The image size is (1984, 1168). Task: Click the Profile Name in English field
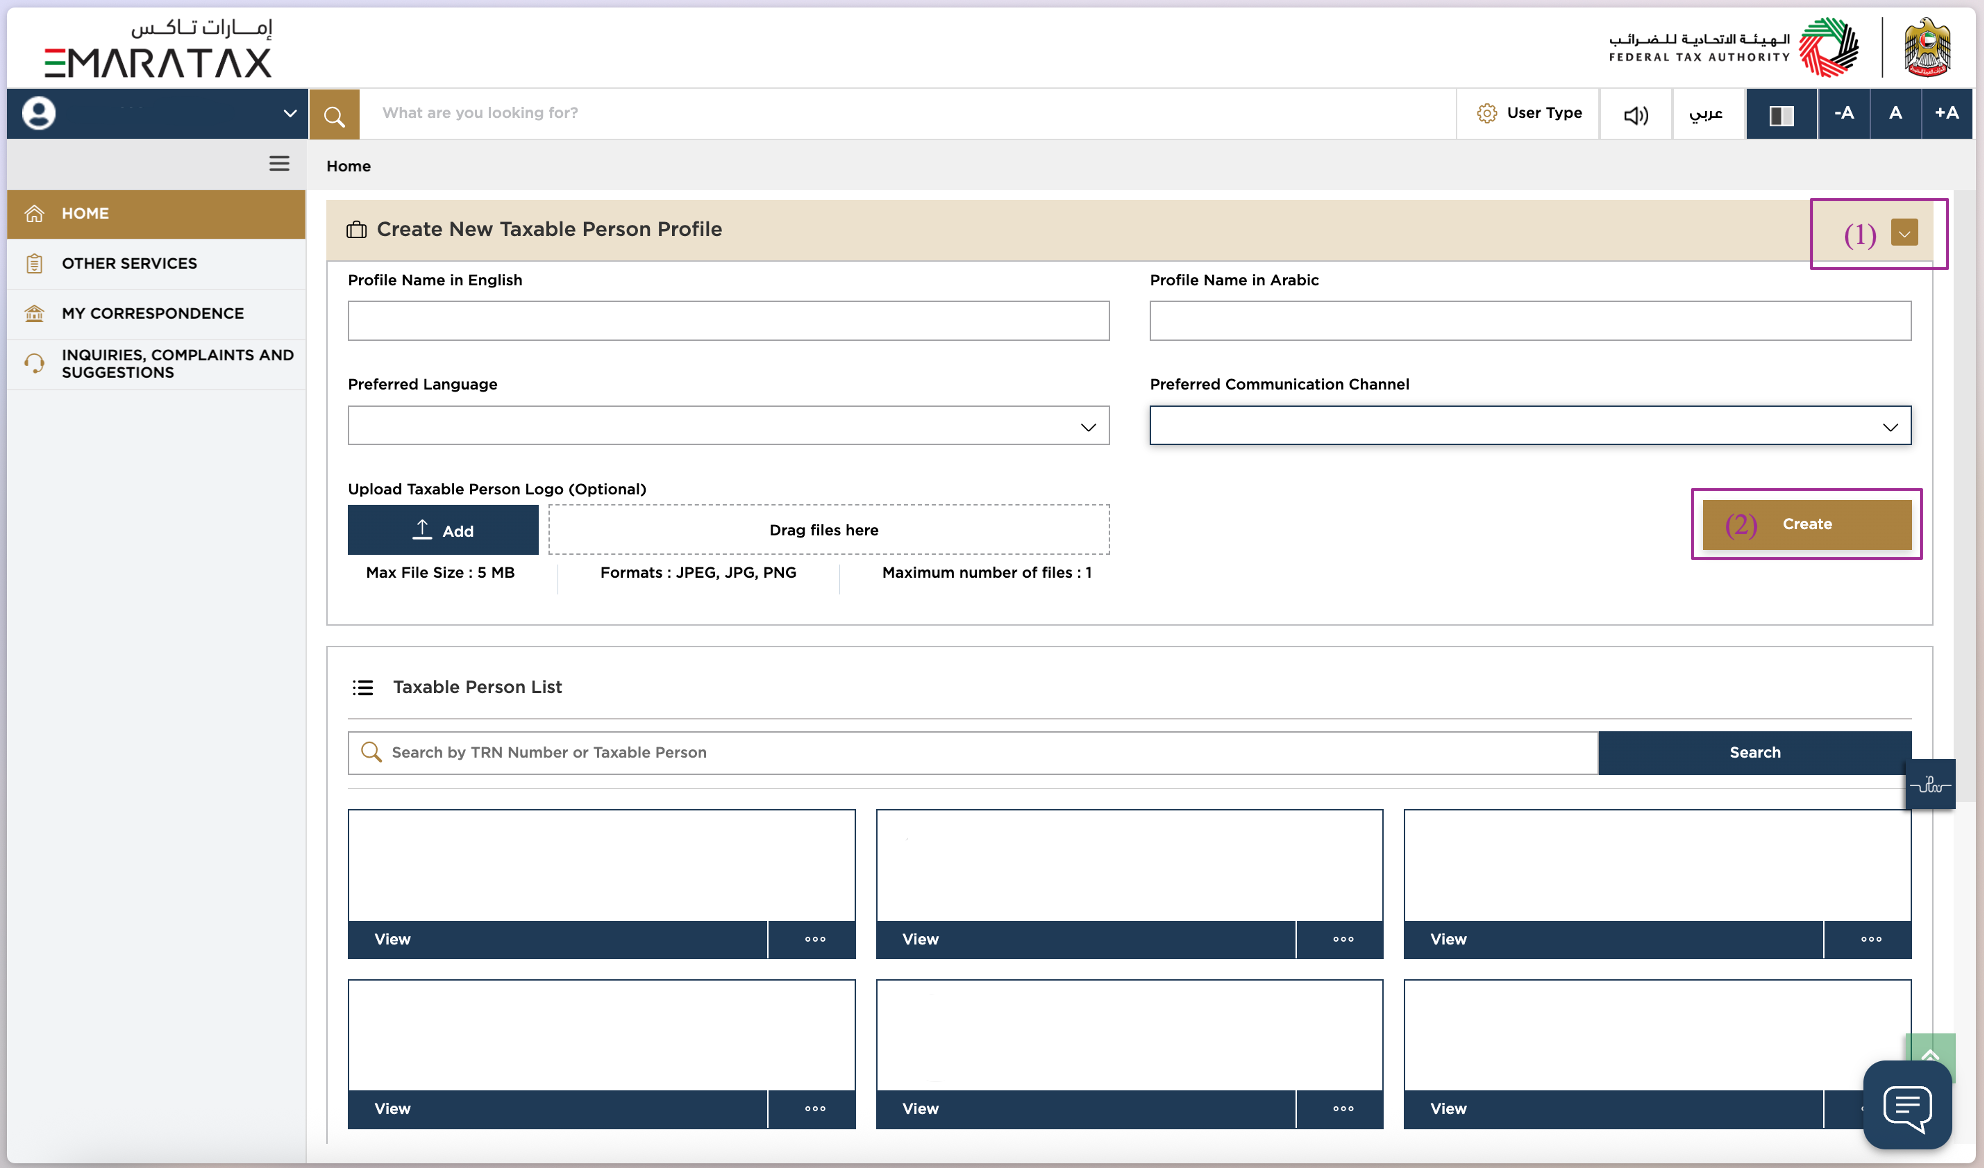pyautogui.click(x=728, y=321)
